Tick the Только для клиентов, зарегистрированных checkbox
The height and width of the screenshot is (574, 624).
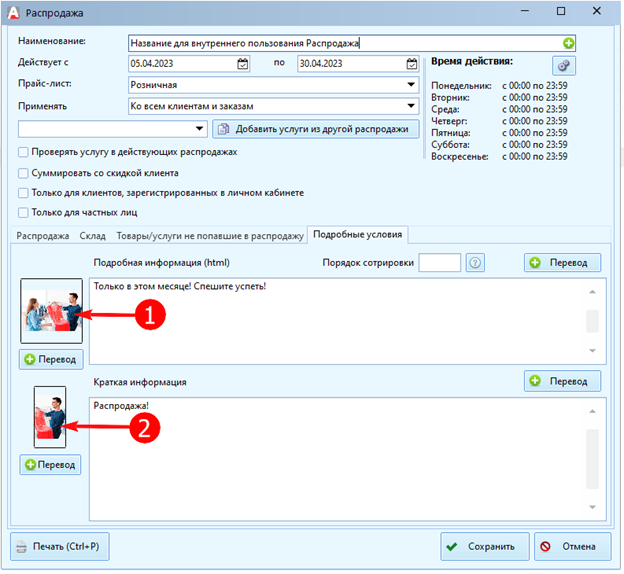[23, 192]
